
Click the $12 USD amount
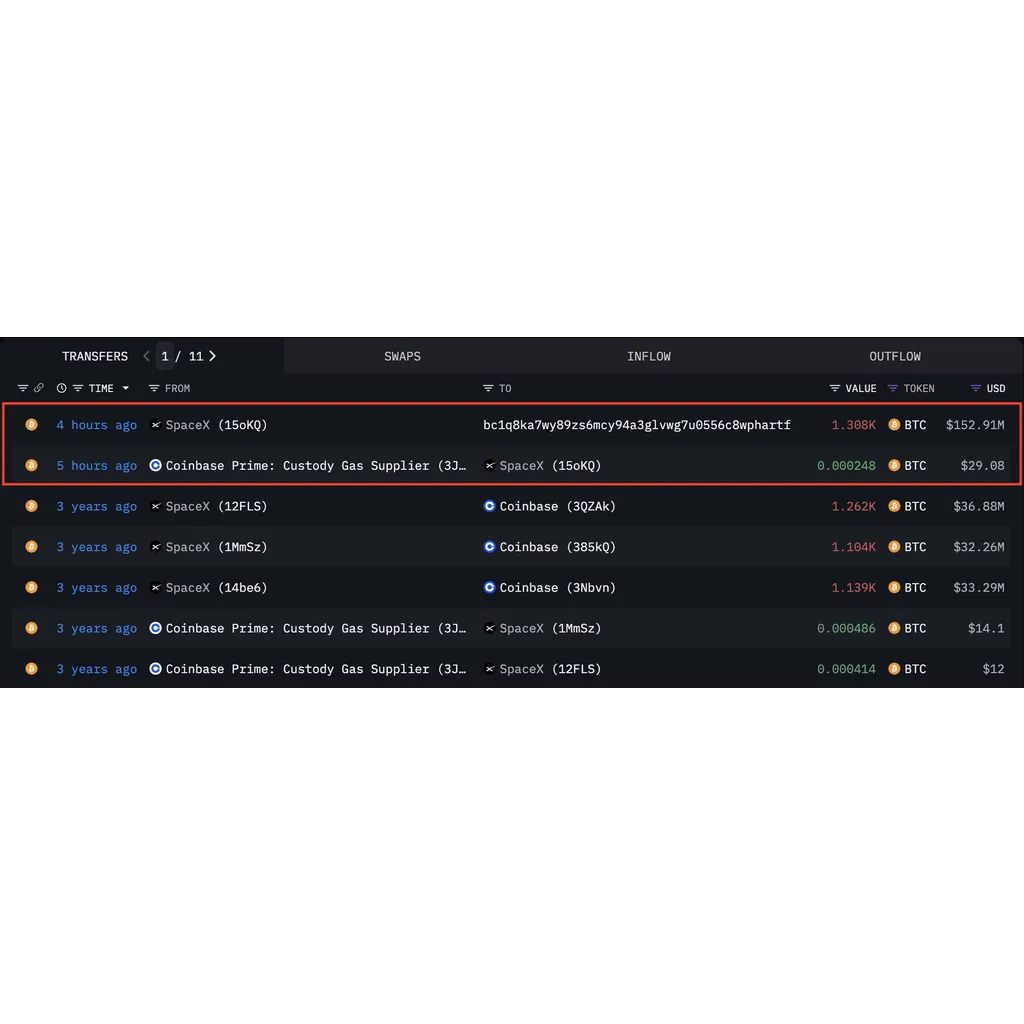[x=993, y=669]
